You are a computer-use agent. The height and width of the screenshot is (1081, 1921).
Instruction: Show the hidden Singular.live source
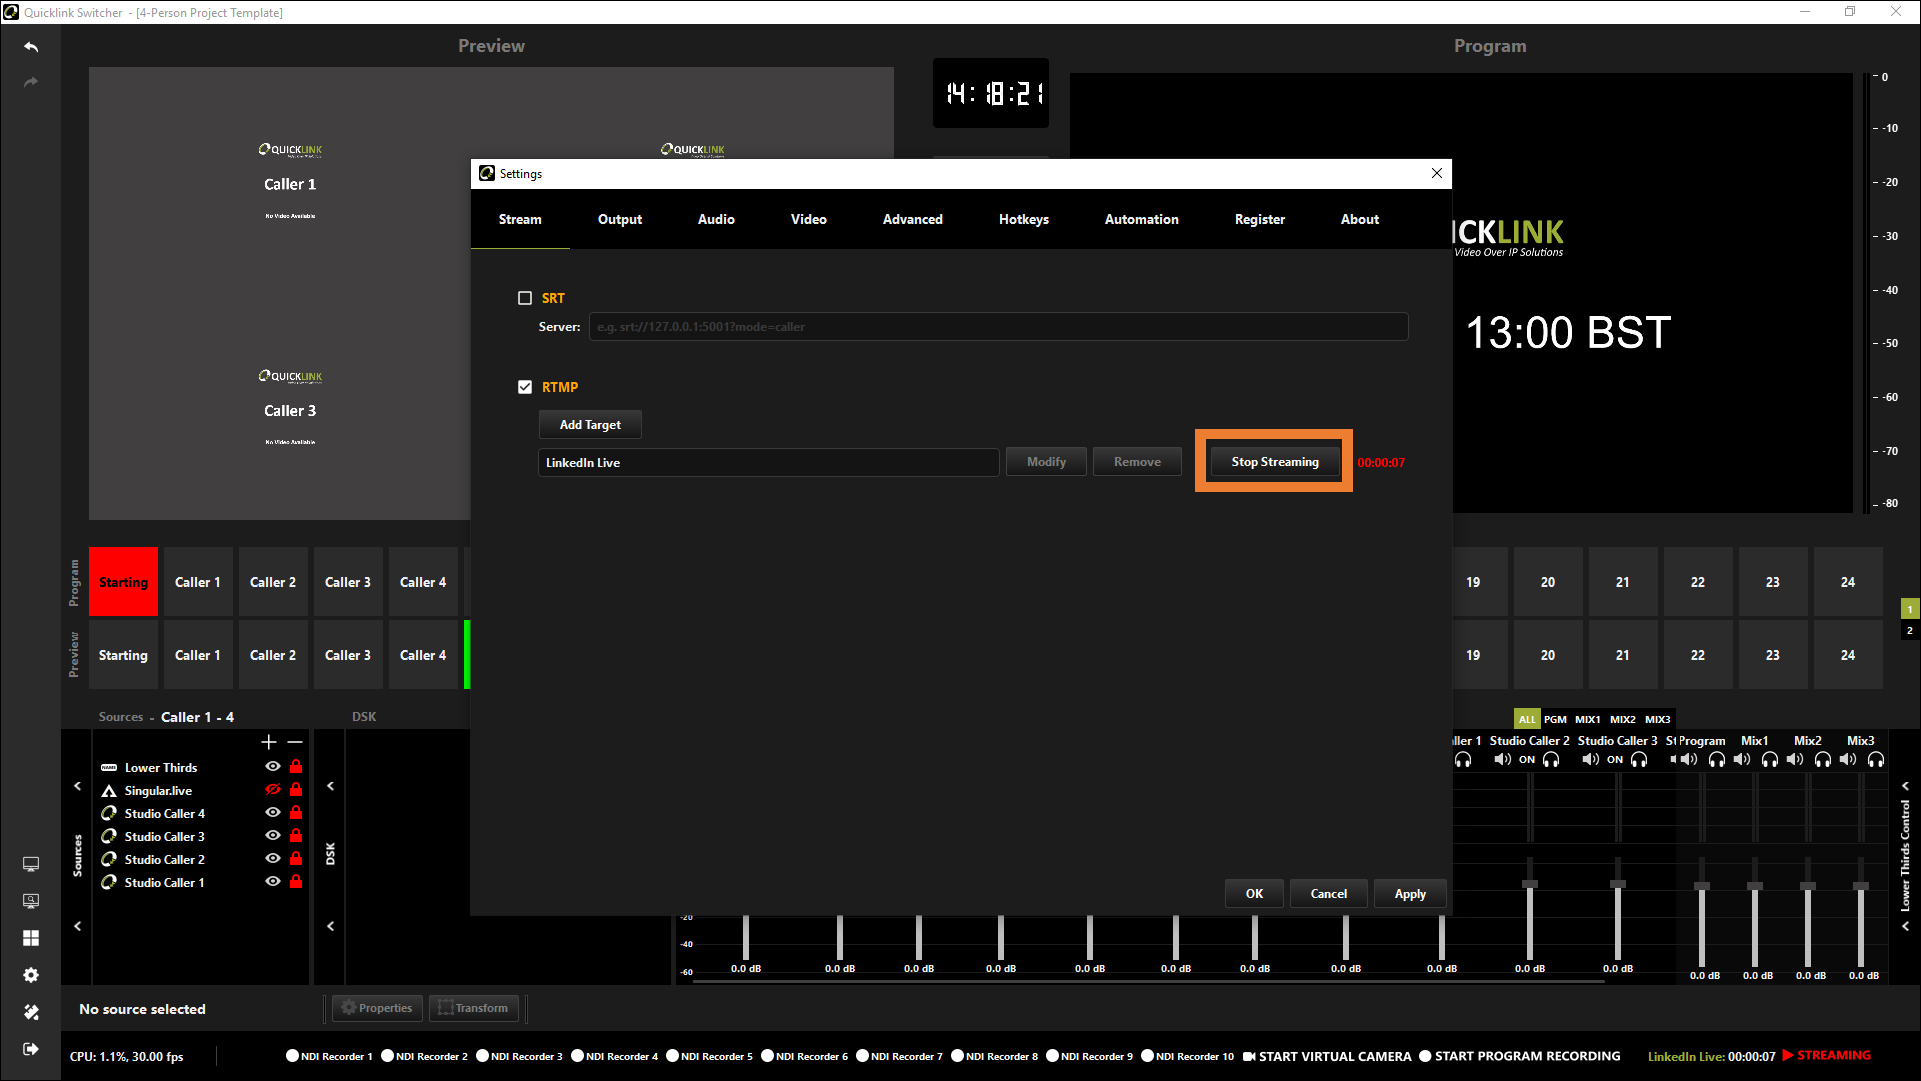[x=272, y=790]
